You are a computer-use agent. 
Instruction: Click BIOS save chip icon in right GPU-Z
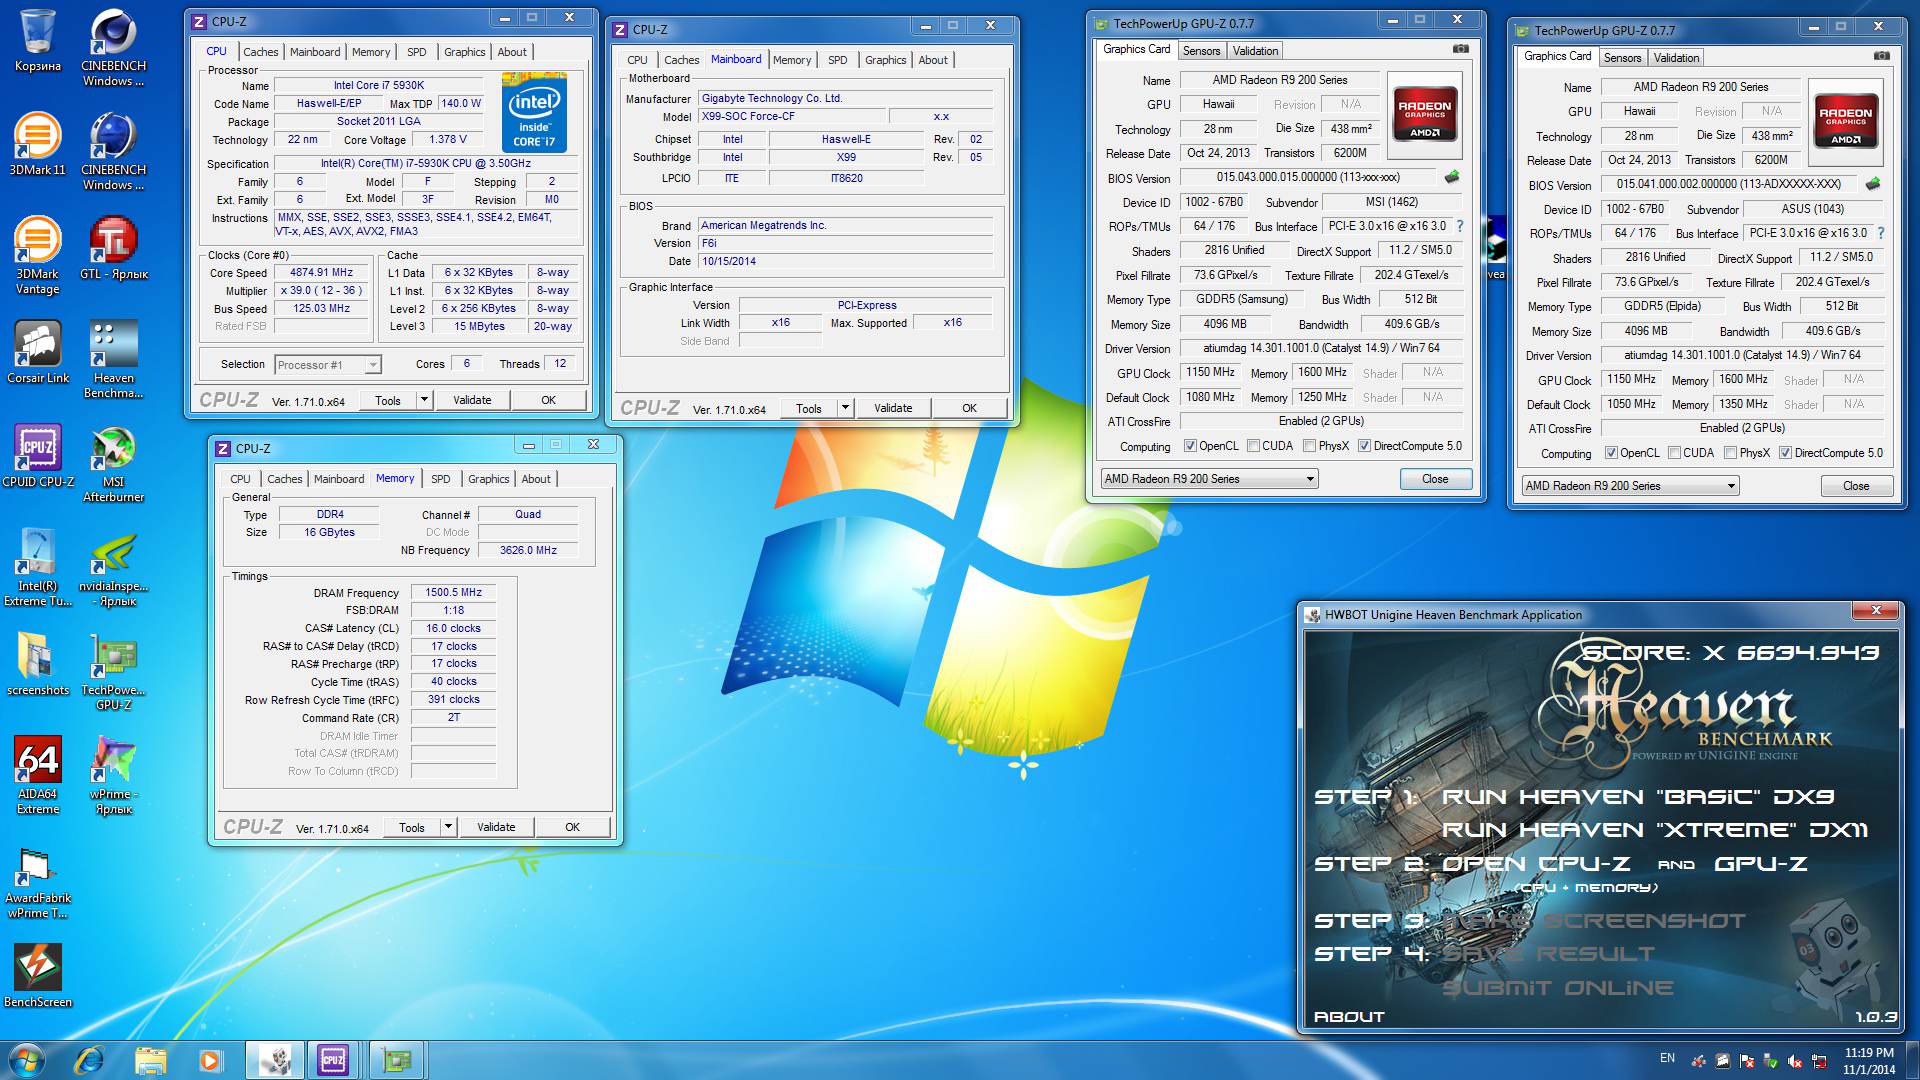[1873, 184]
